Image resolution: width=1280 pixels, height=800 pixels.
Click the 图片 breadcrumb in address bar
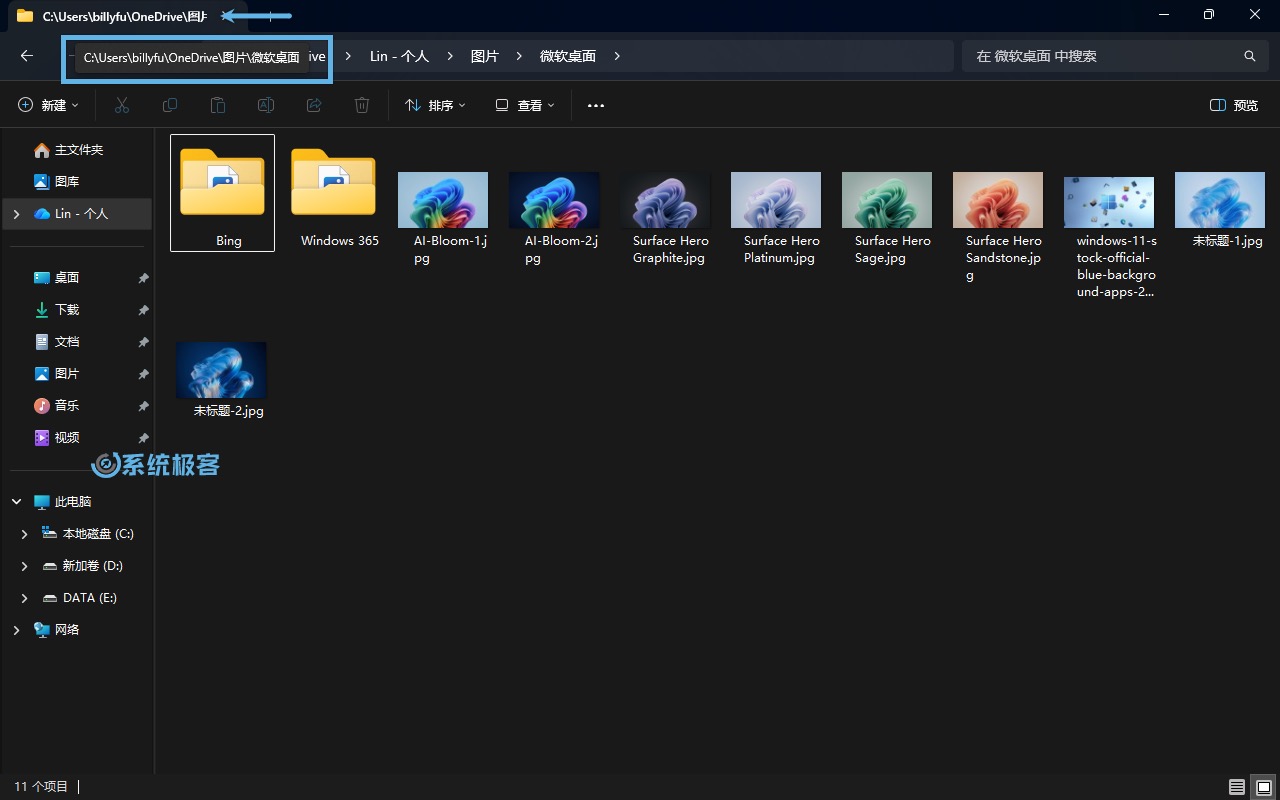click(485, 56)
